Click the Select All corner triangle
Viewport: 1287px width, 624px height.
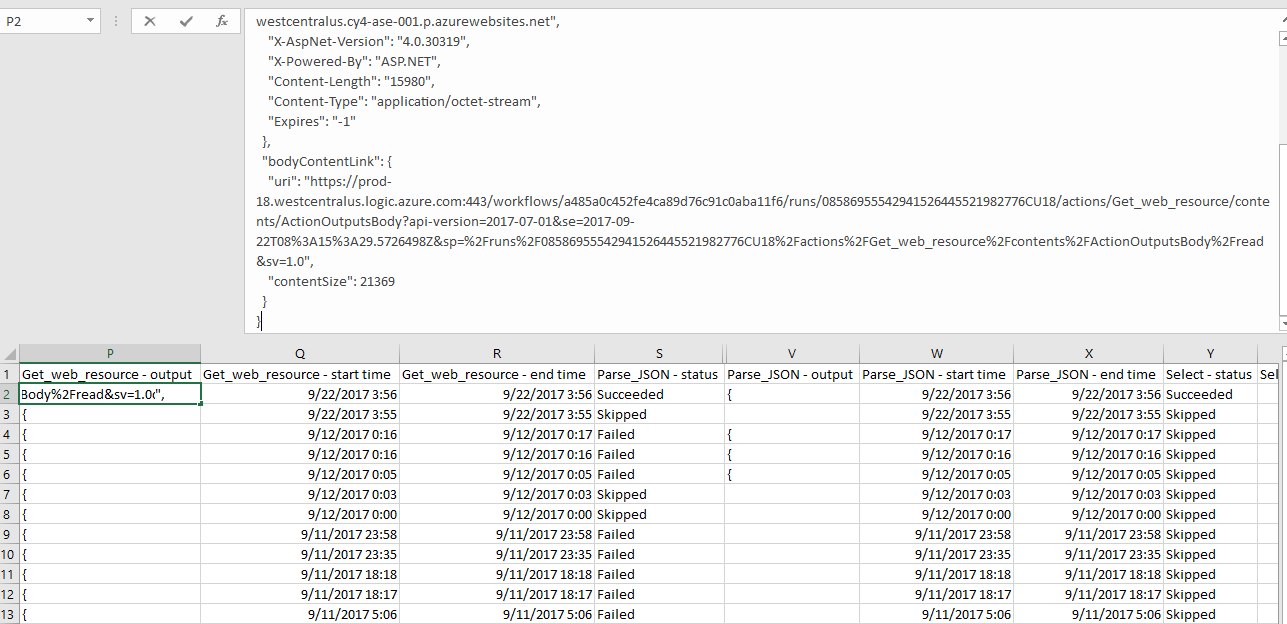click(x=9, y=354)
